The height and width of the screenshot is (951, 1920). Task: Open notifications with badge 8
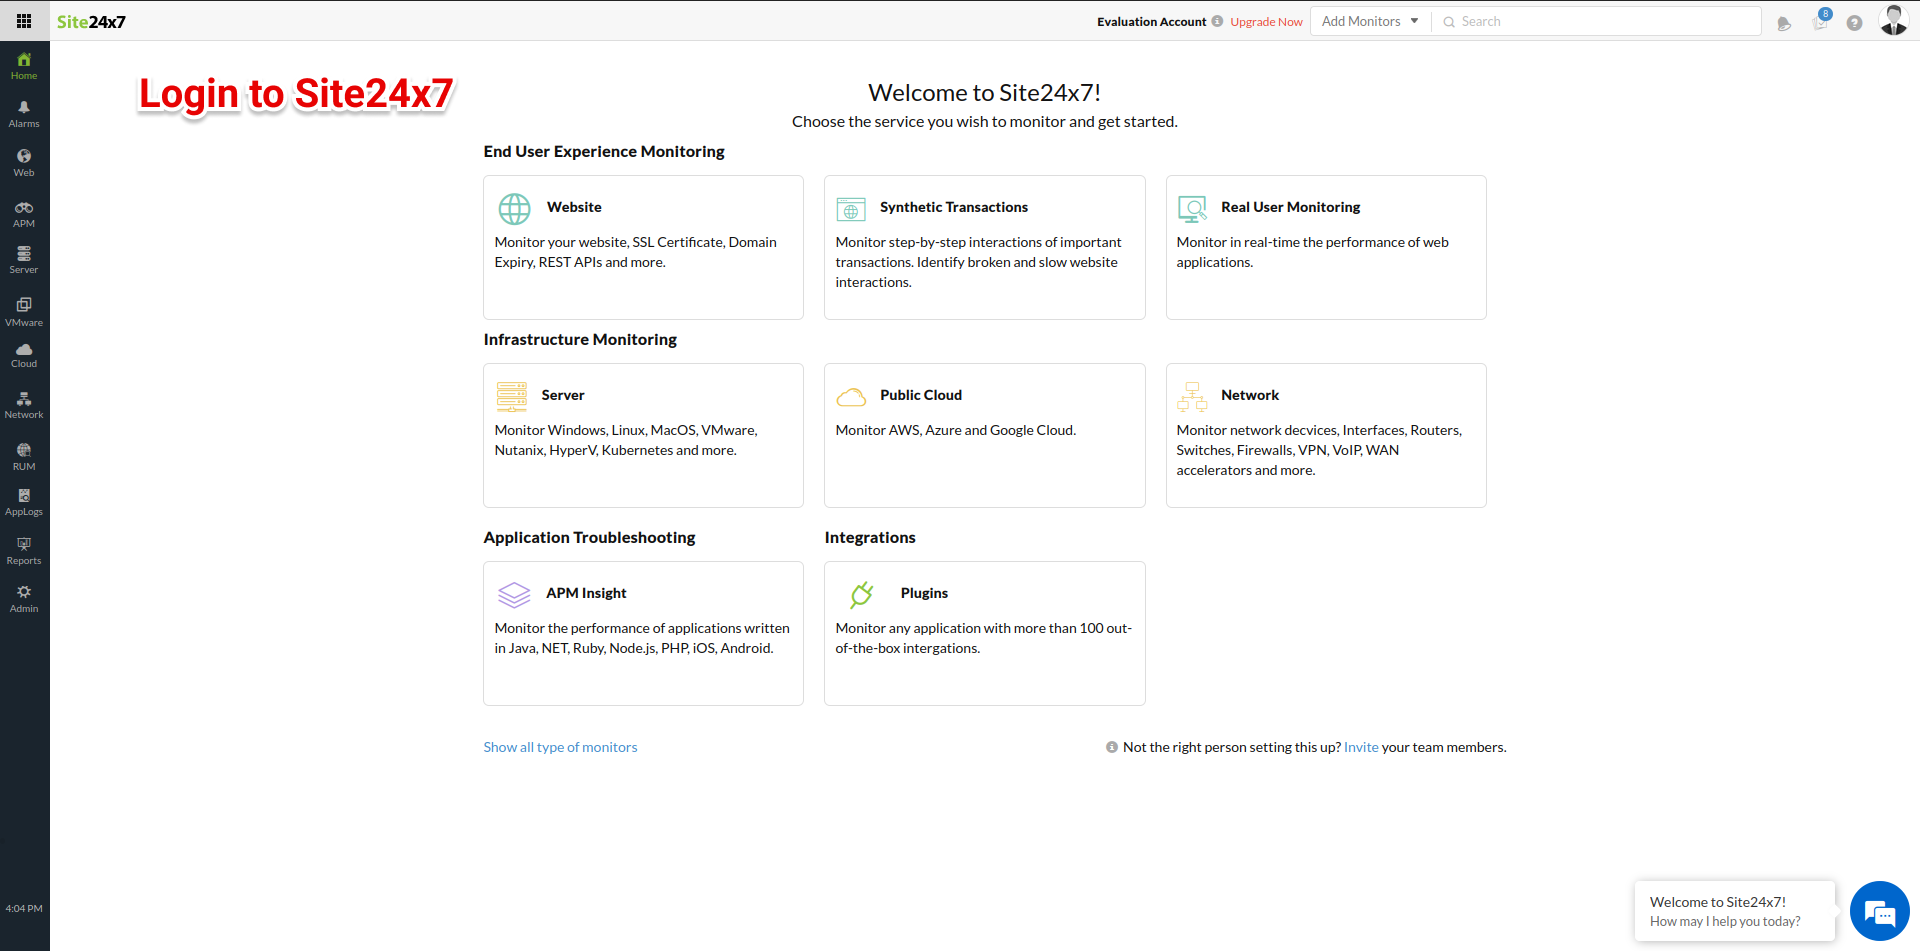coord(1820,21)
